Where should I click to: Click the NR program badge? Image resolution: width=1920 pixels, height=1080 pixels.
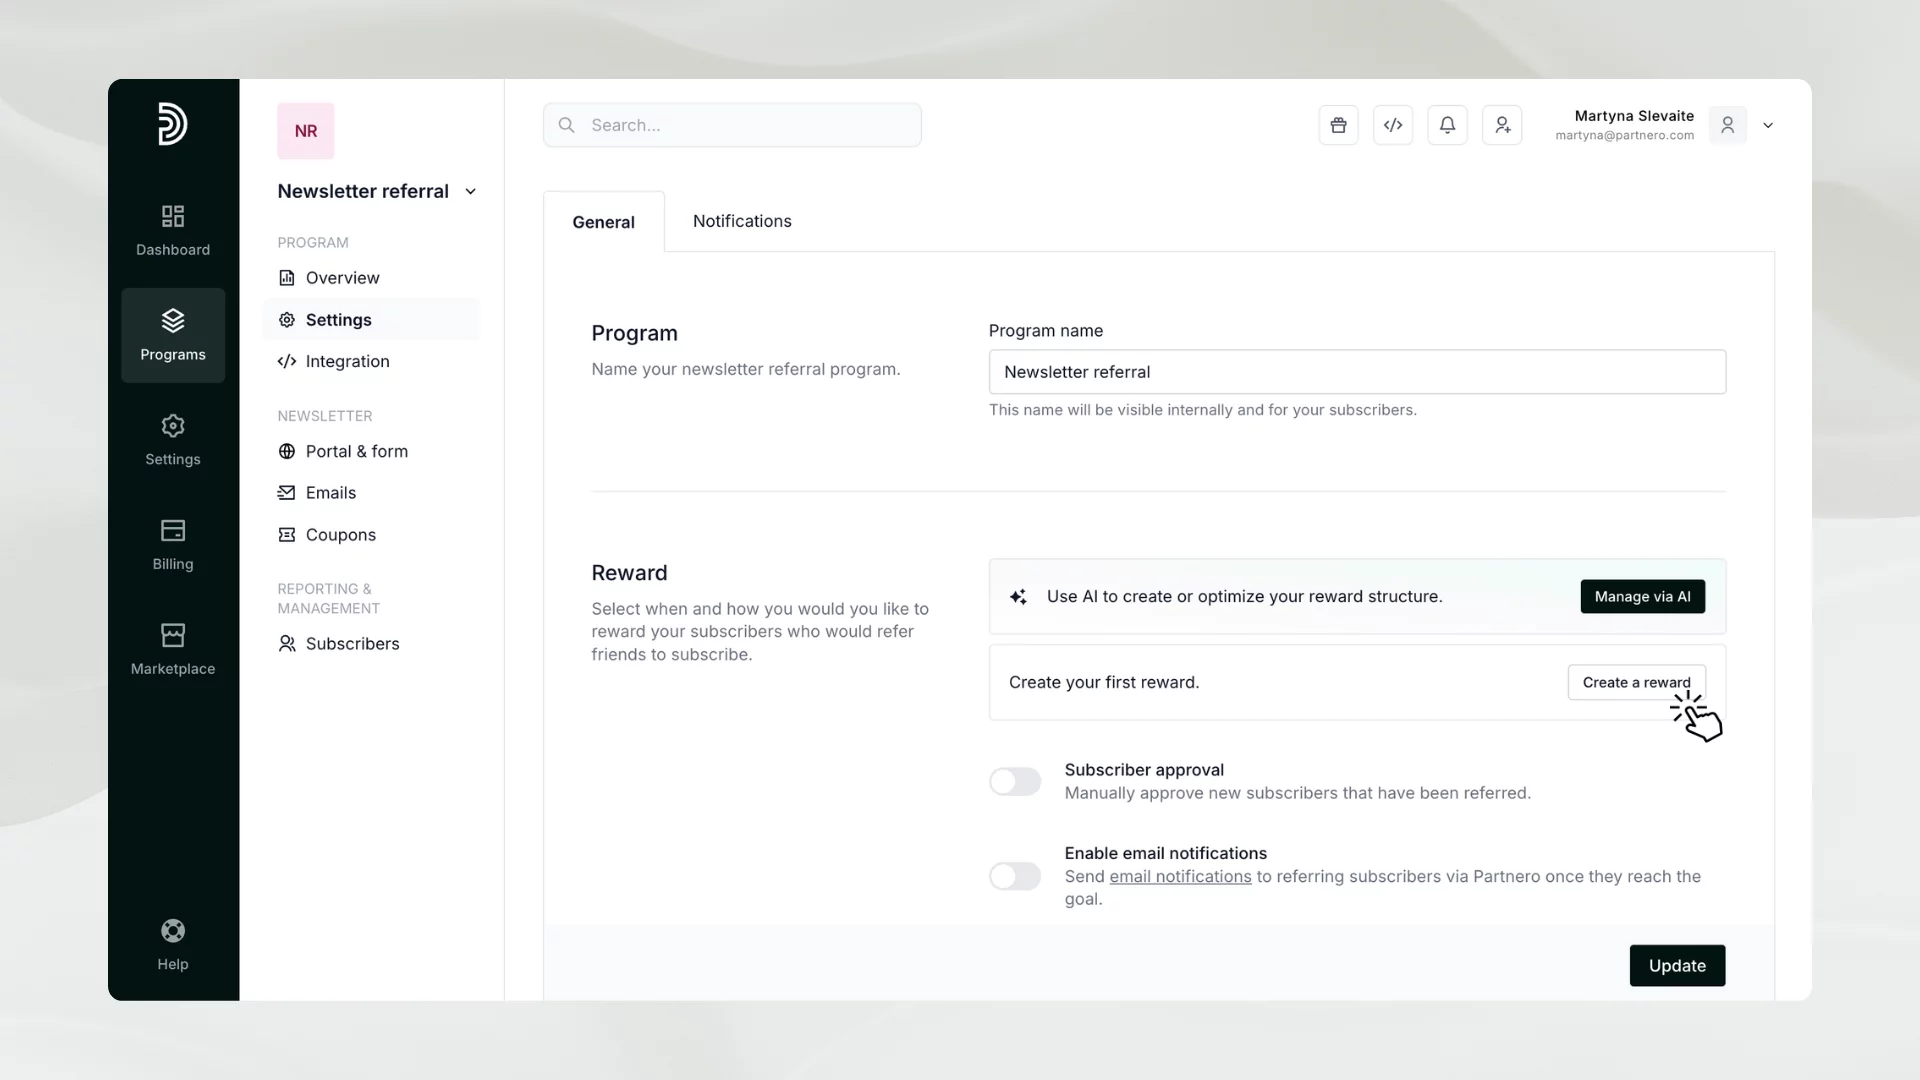click(306, 131)
